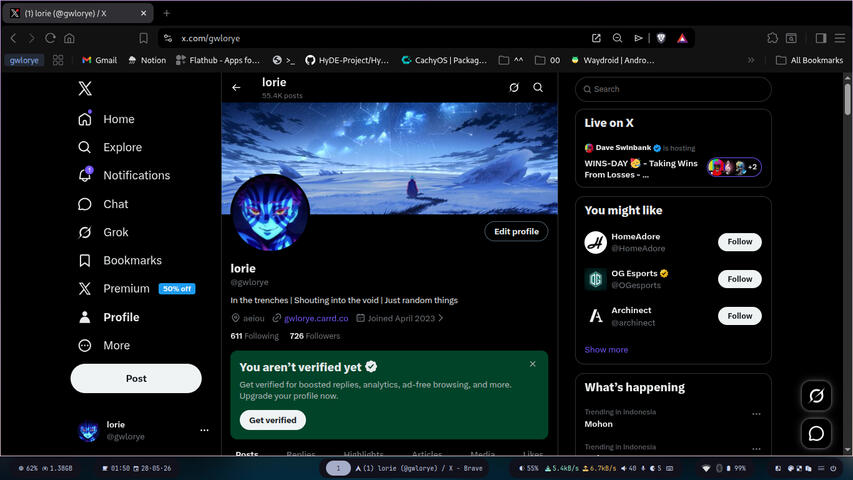Viewport: 853px width, 480px height.
Task: Expand the More menu in sidebar
Action: 104,346
